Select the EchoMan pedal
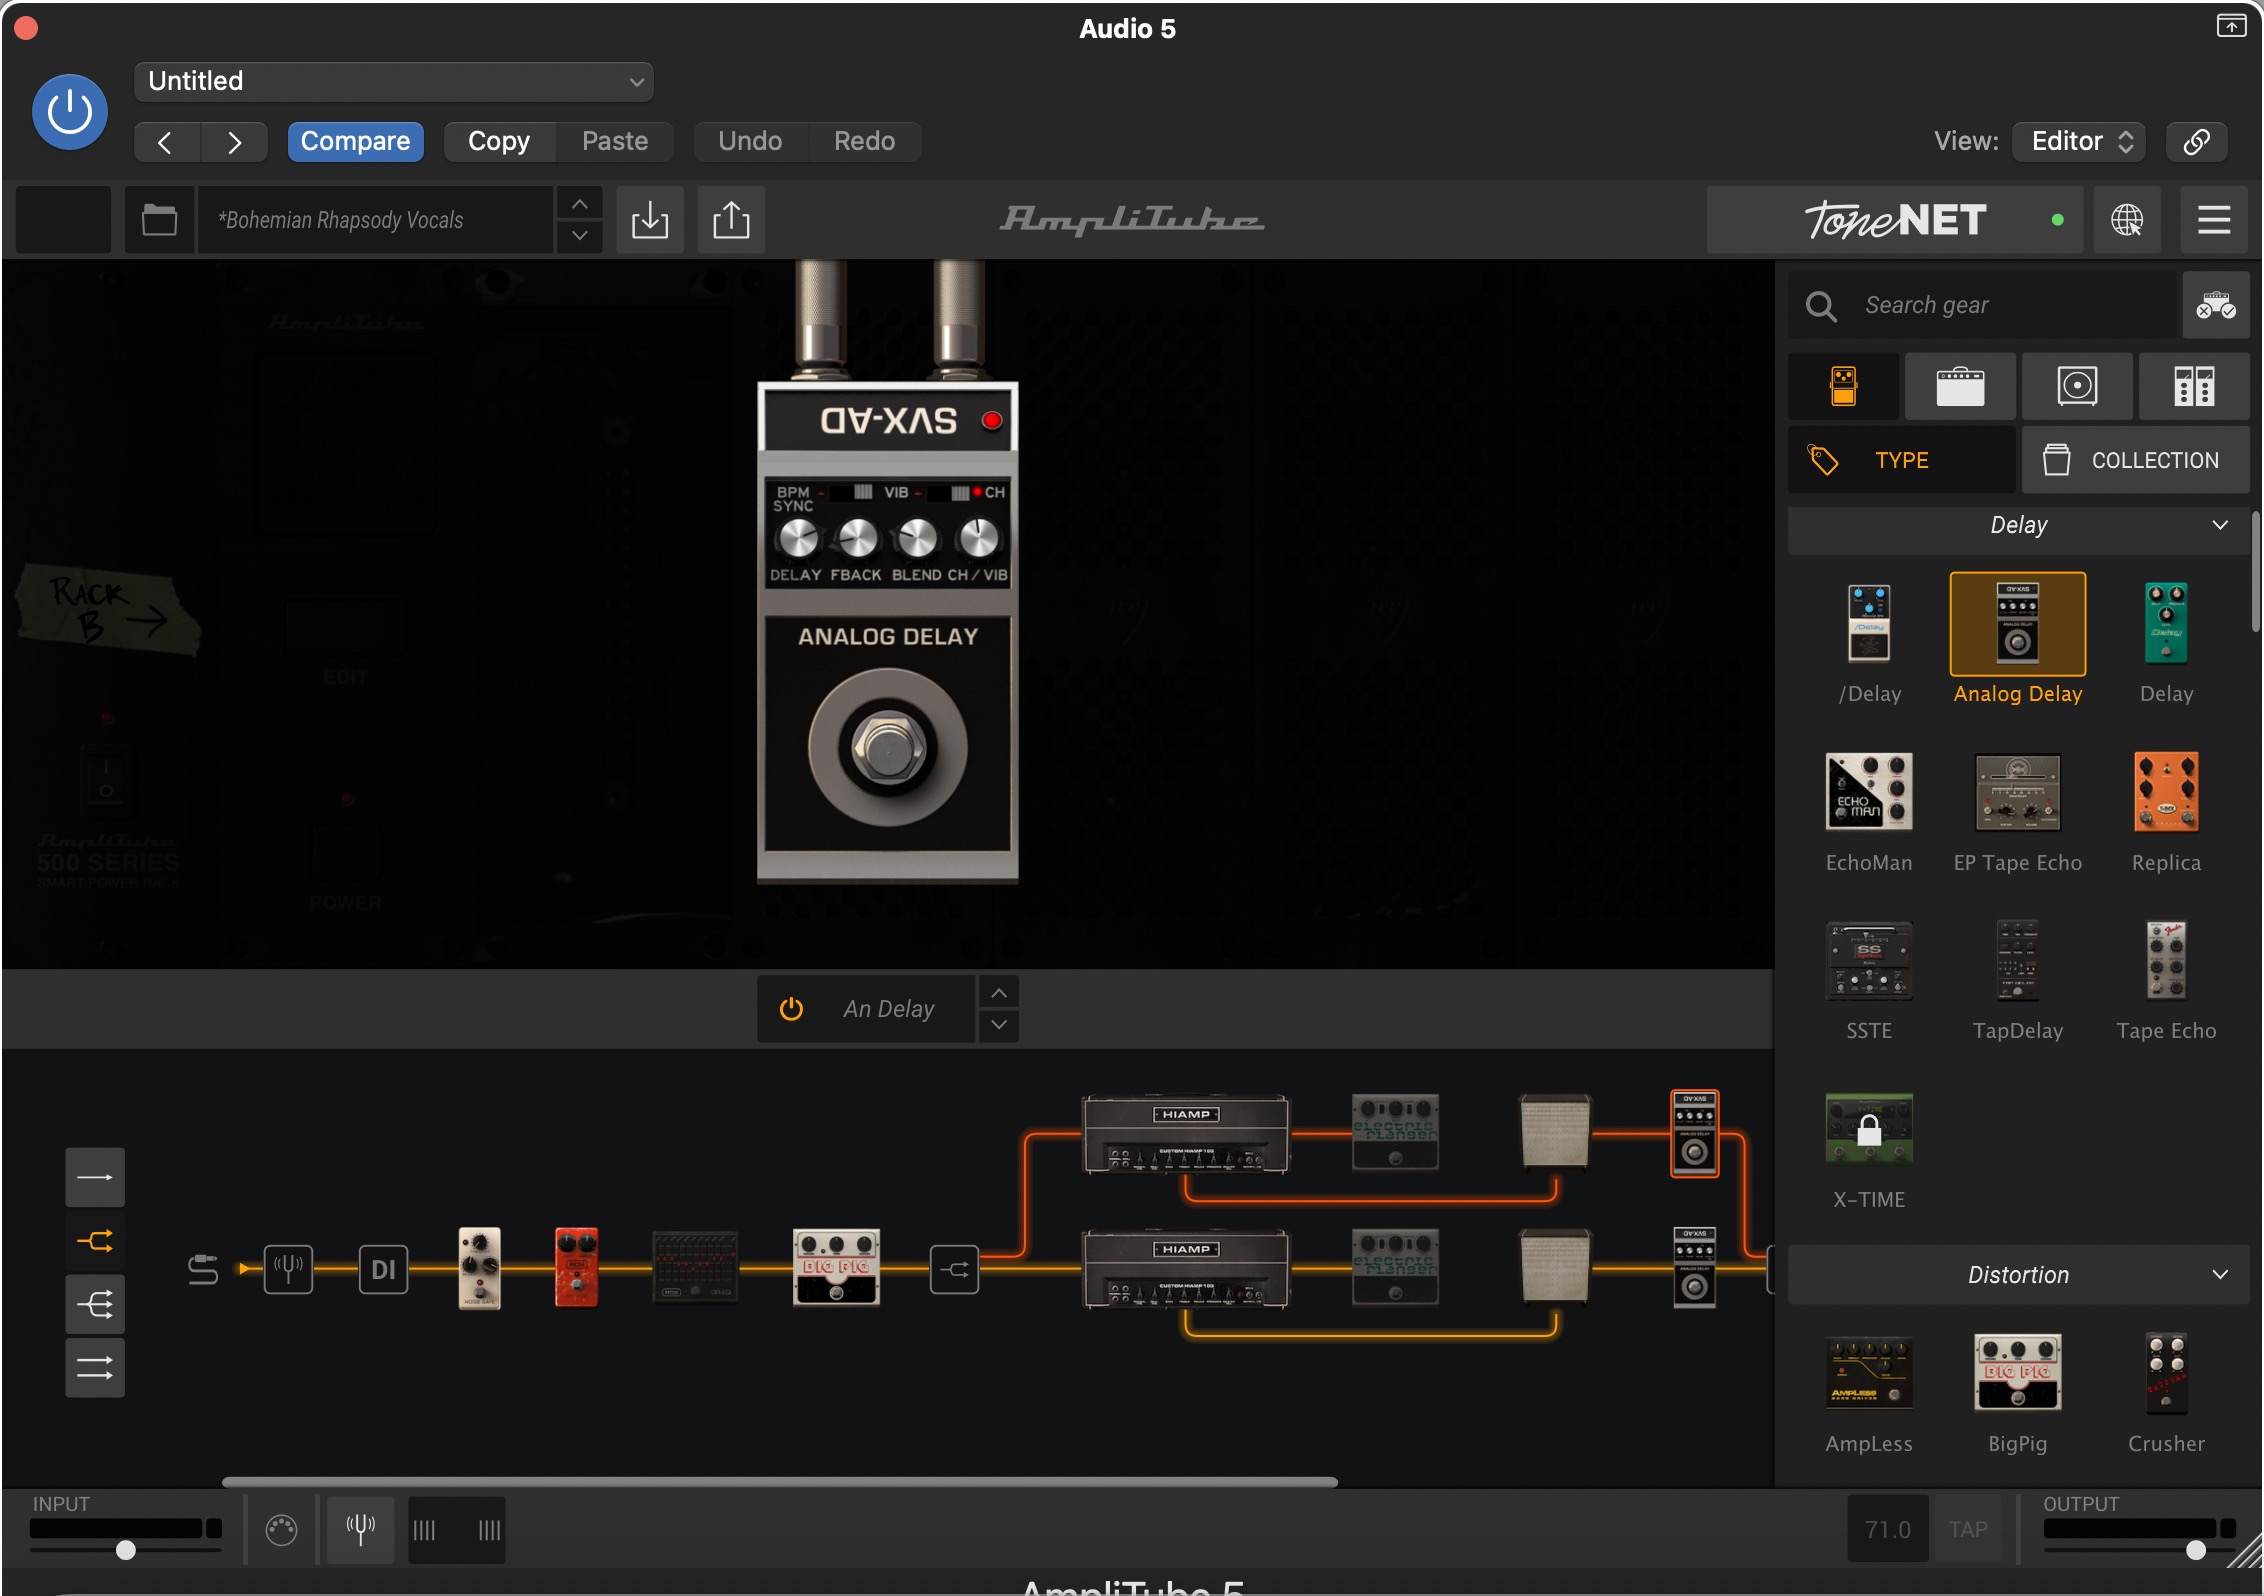 coord(1869,792)
